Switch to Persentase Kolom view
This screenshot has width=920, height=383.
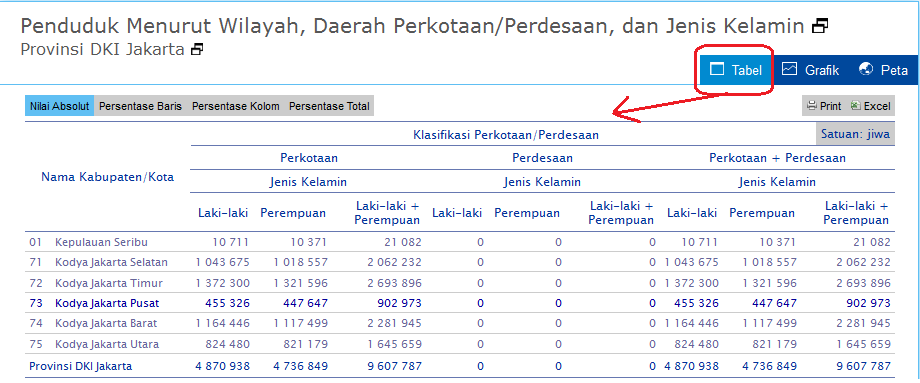point(235,106)
